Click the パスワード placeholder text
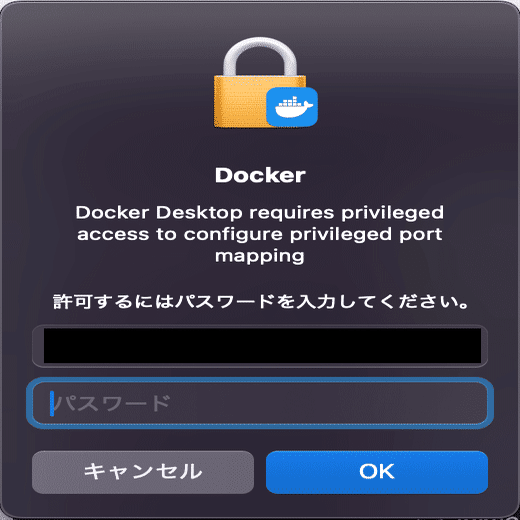Screen dimensions: 520x520 point(112,403)
